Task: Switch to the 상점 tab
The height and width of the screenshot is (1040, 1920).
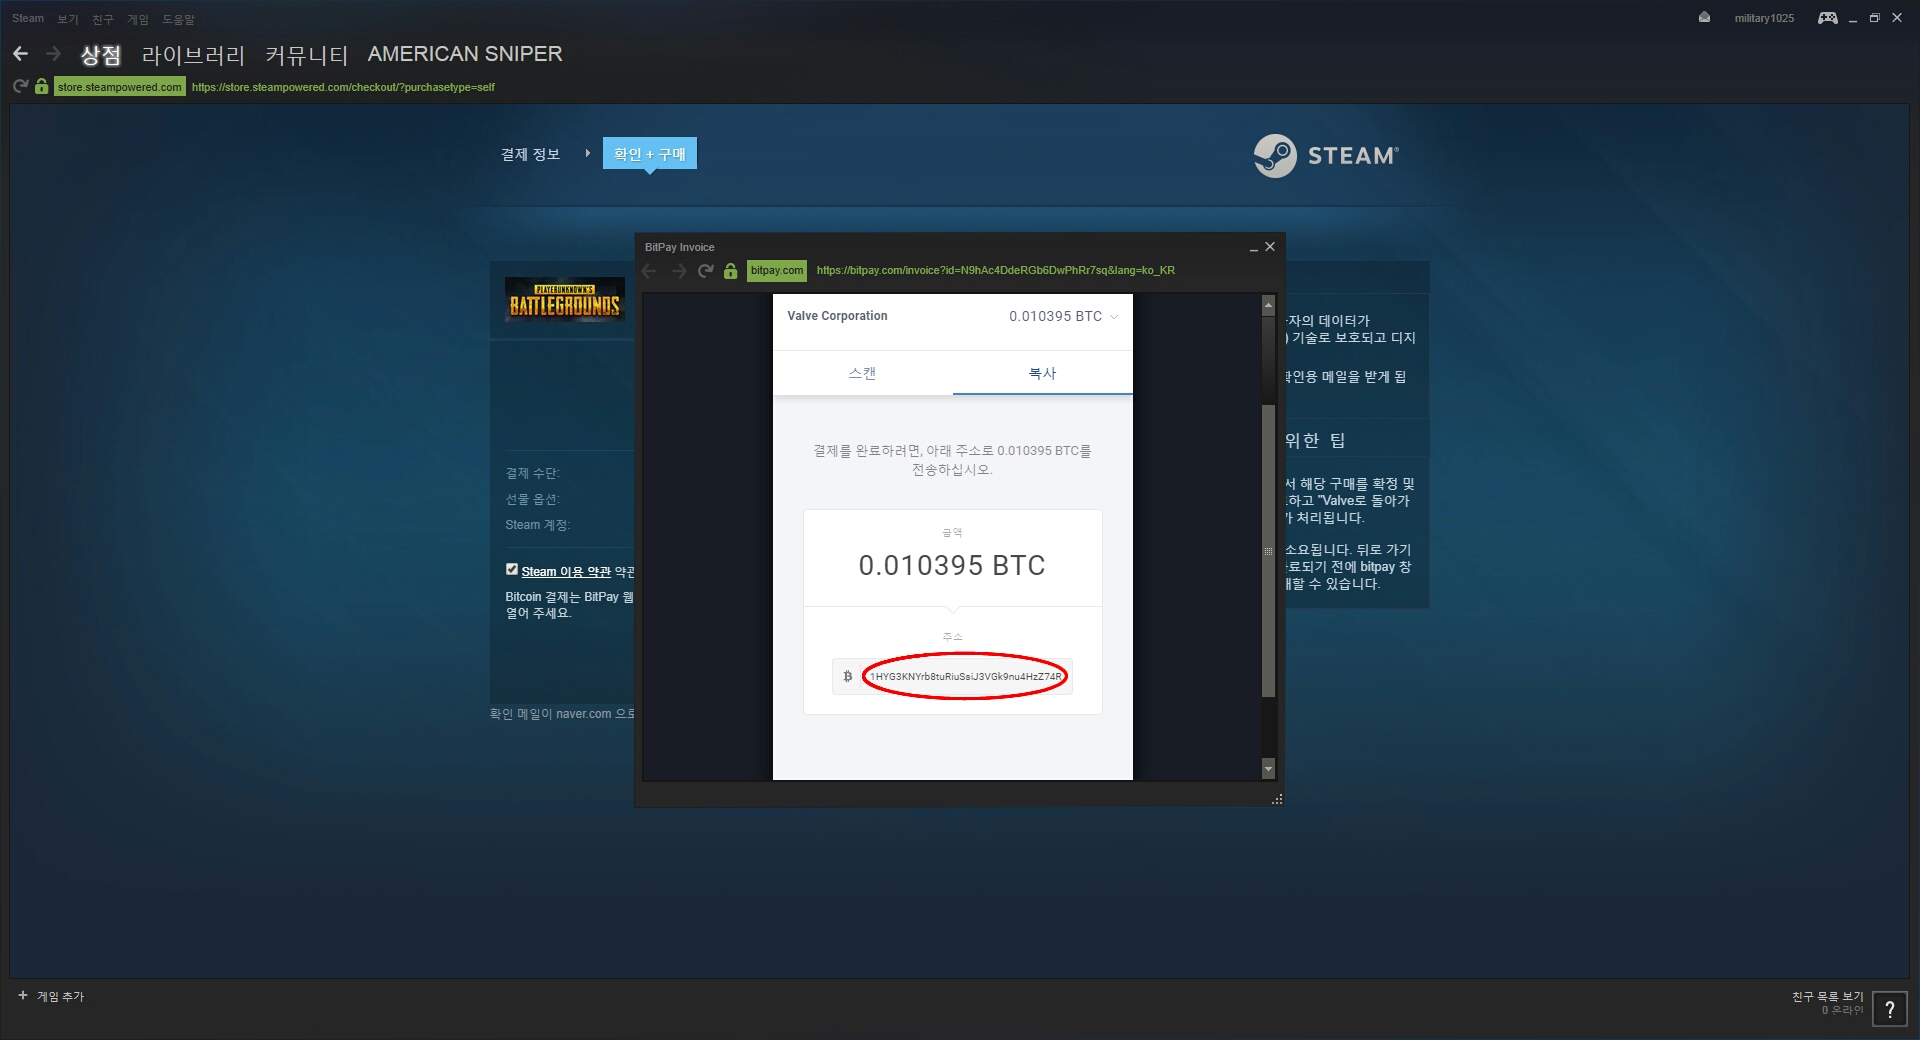Action: [x=100, y=54]
